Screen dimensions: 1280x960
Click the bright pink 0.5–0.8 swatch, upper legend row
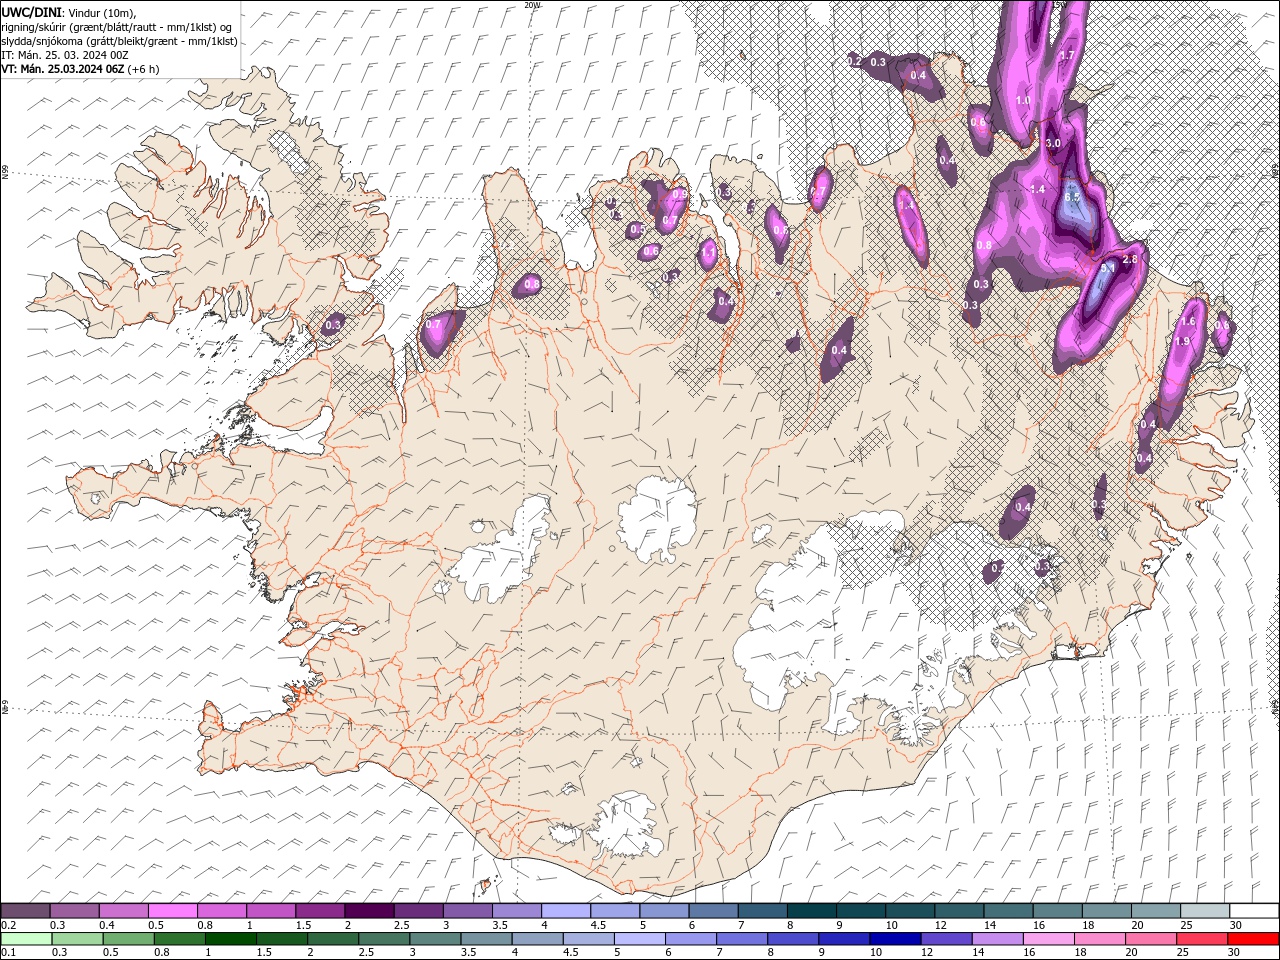point(172,911)
